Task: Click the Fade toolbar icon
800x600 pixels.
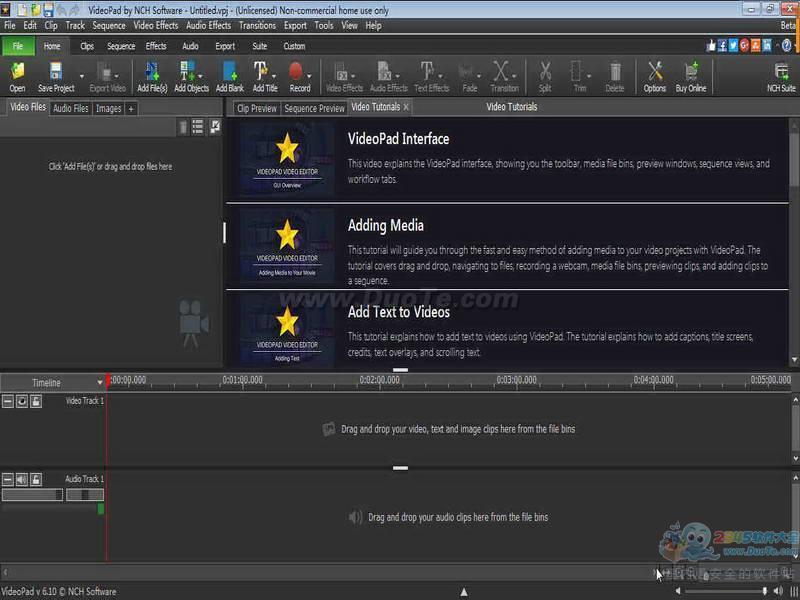Action: point(466,77)
